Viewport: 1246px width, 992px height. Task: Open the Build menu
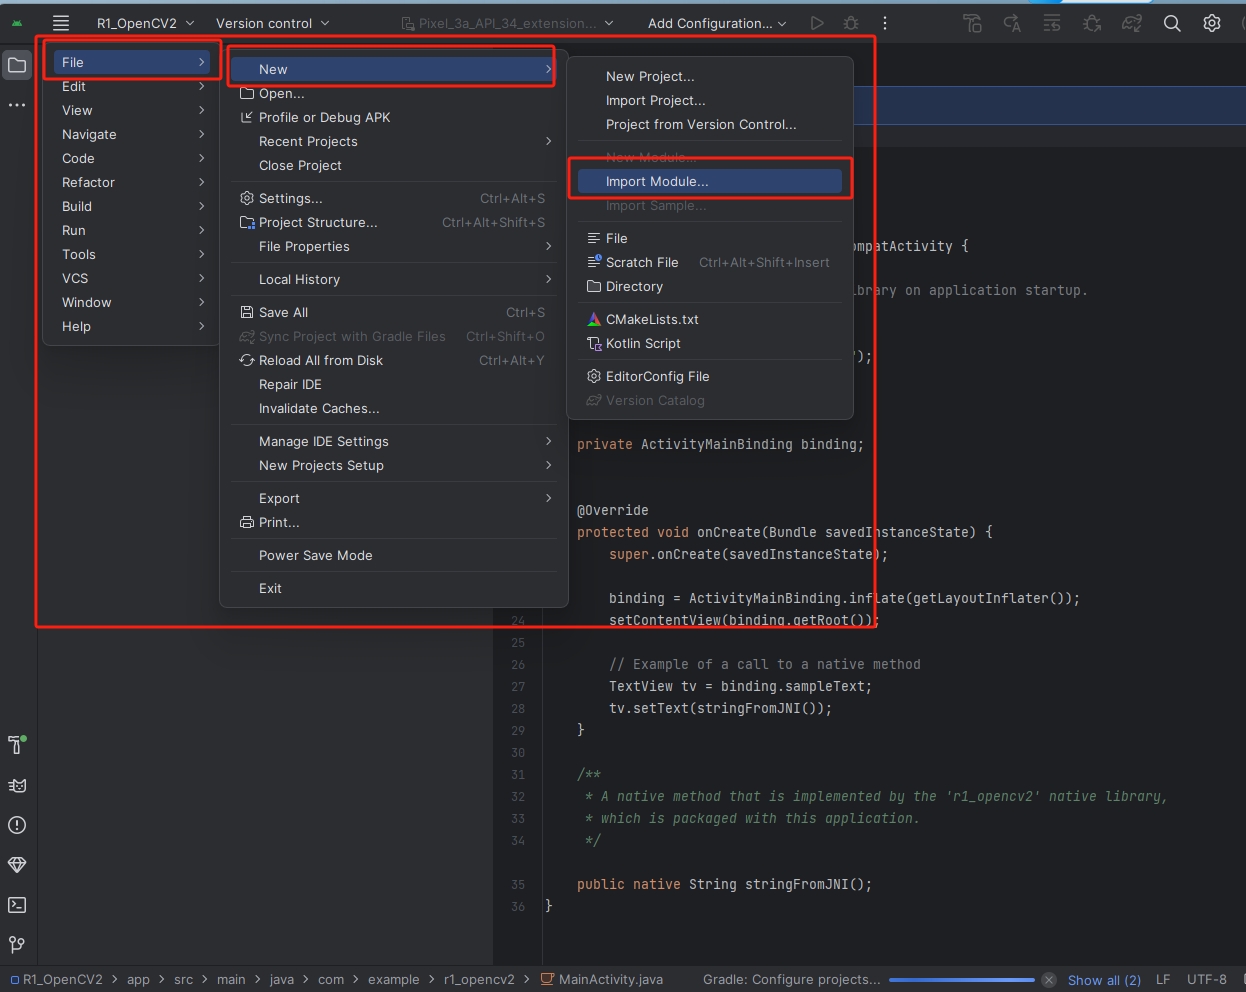point(132,206)
